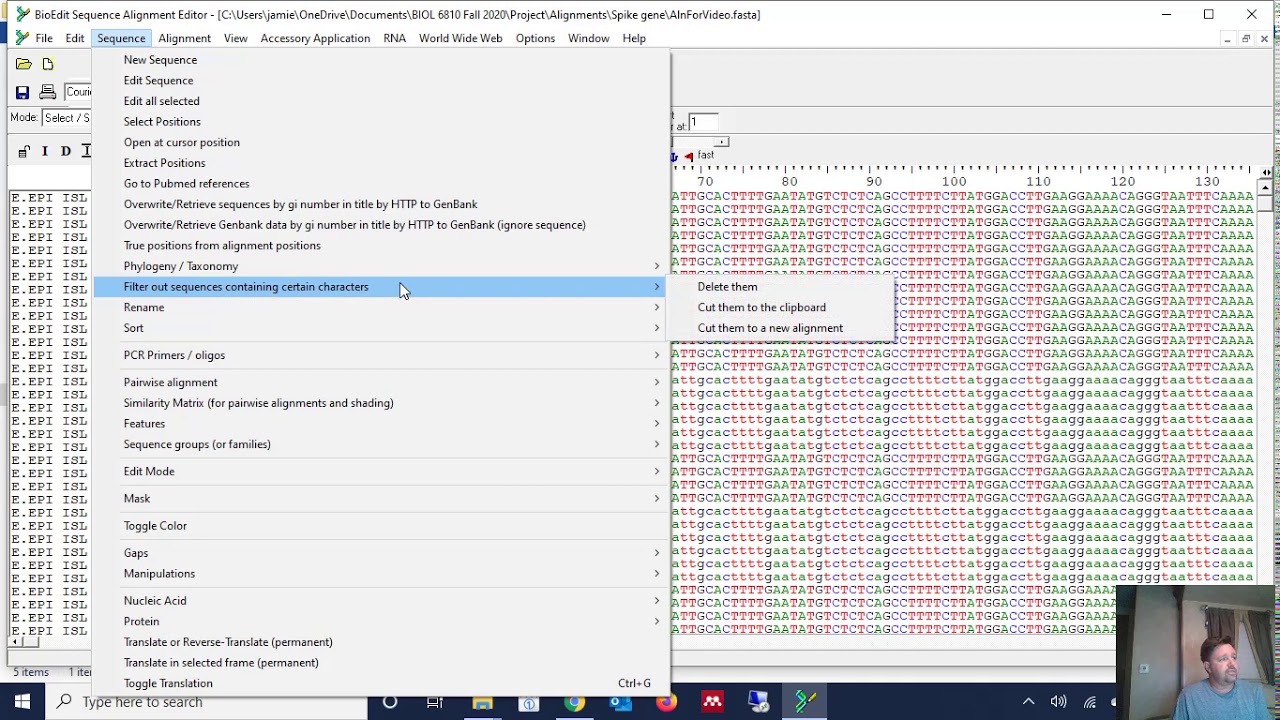Click the red-blue 'I' insert icon
The image size is (1280, 720).
click(x=44, y=151)
